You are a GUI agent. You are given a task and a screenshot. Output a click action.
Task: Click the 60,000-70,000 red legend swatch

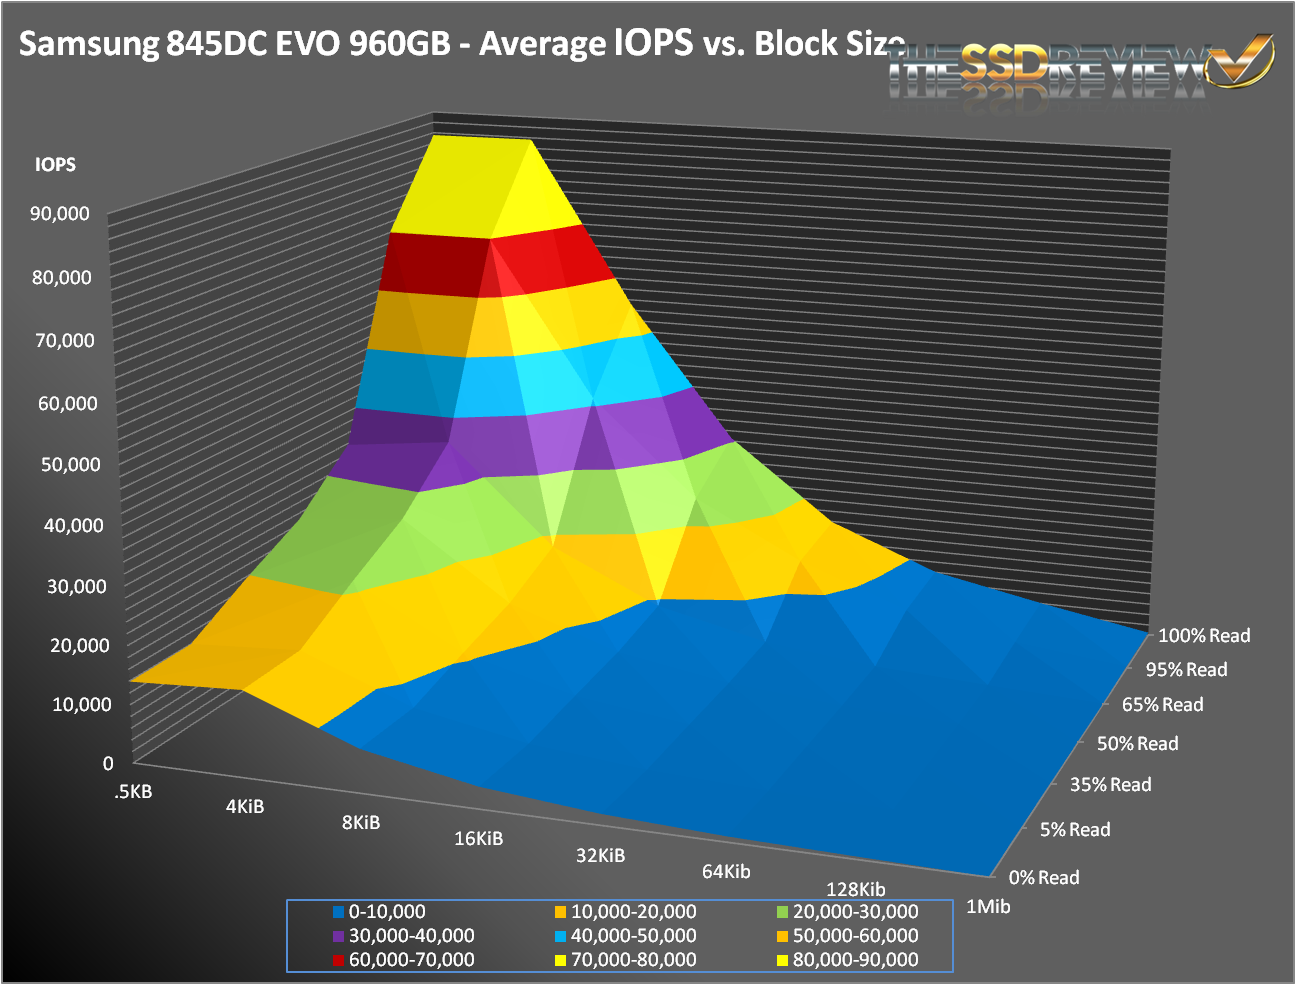point(339,960)
